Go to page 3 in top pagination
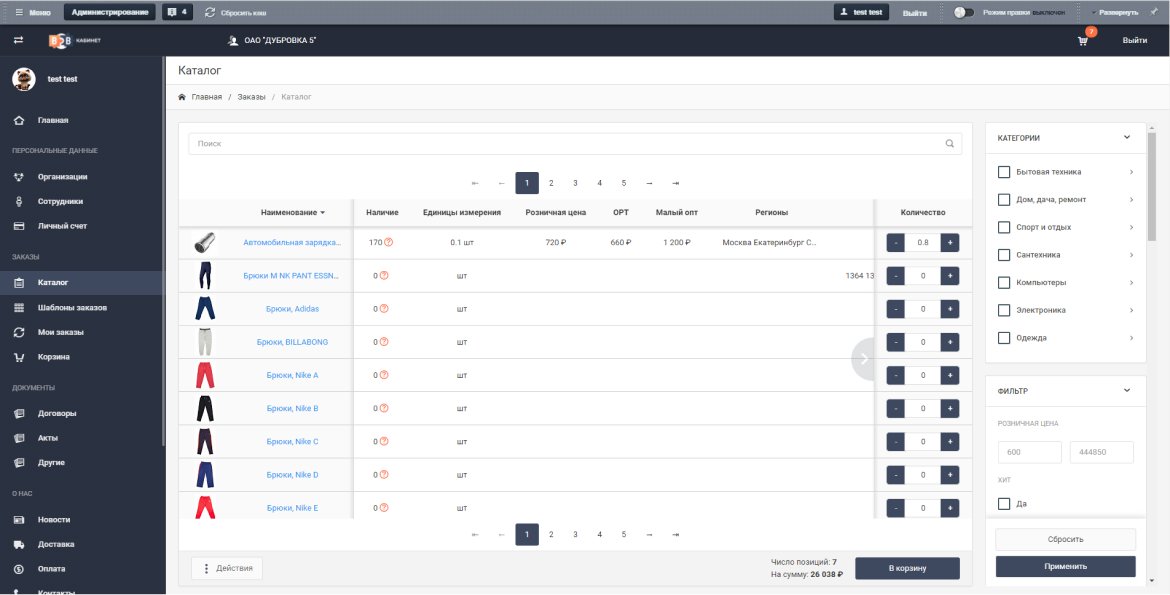Screen dimensions: 1170x595 tap(575, 183)
